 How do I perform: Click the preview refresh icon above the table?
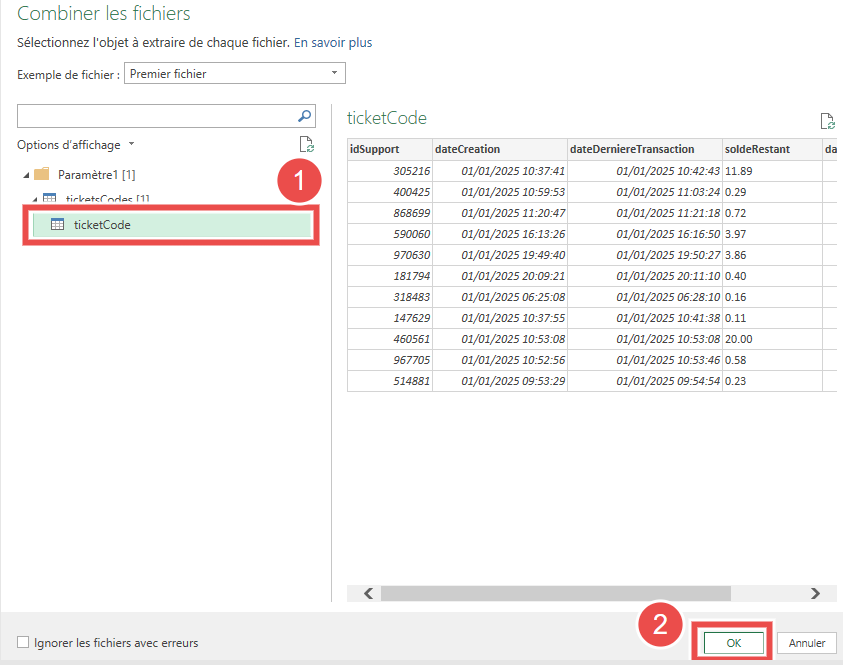[x=827, y=121]
